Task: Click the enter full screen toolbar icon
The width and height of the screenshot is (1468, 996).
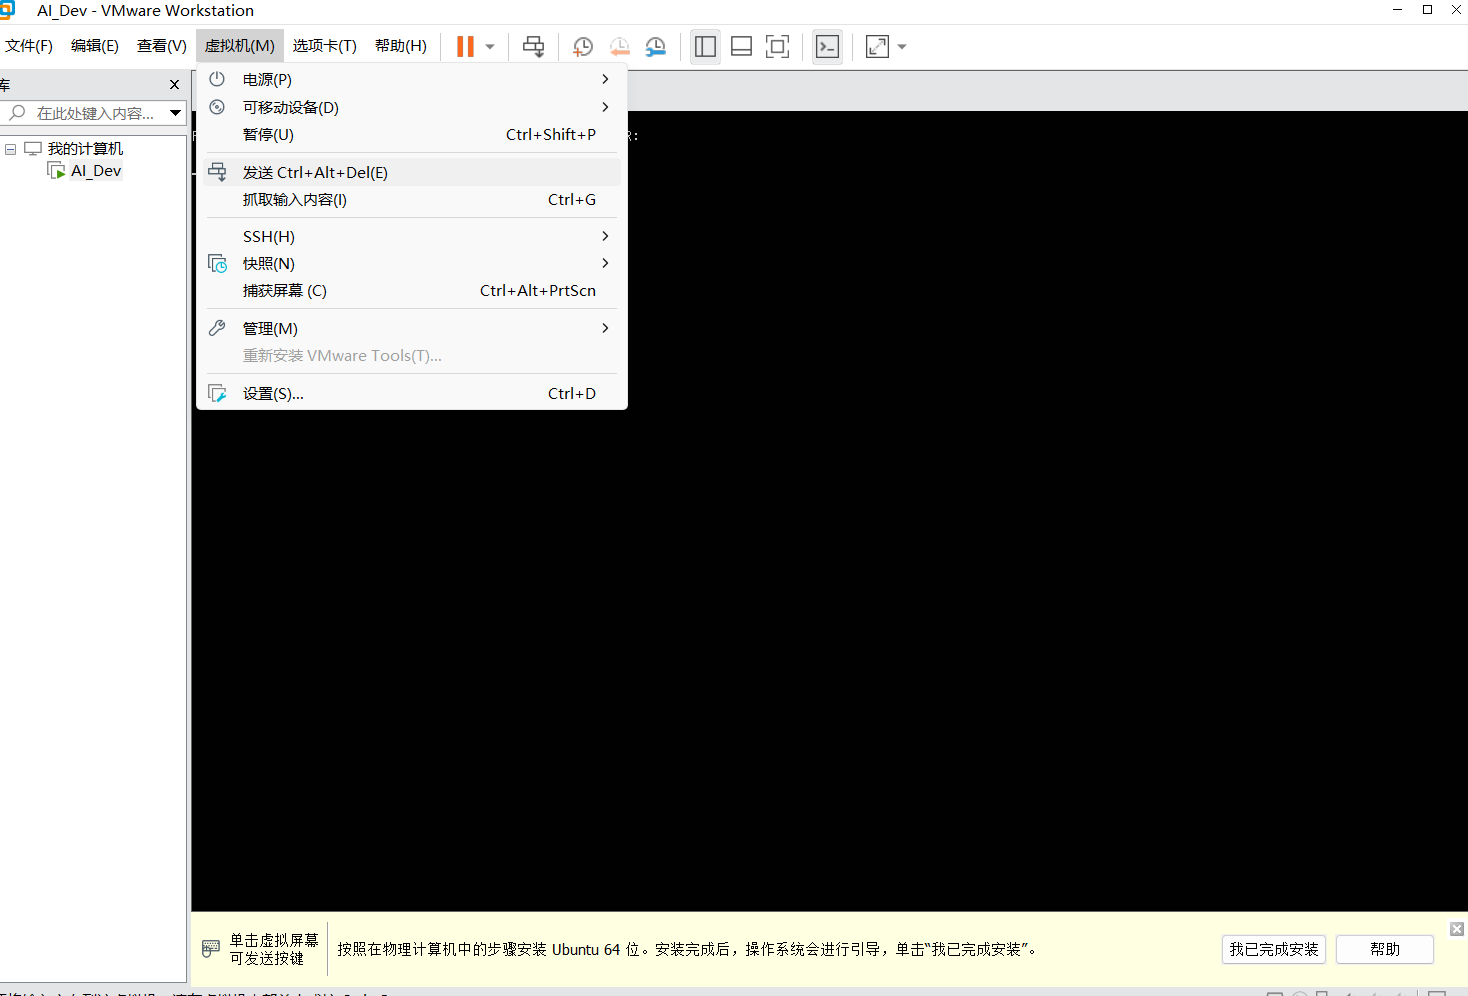Action: 777,46
